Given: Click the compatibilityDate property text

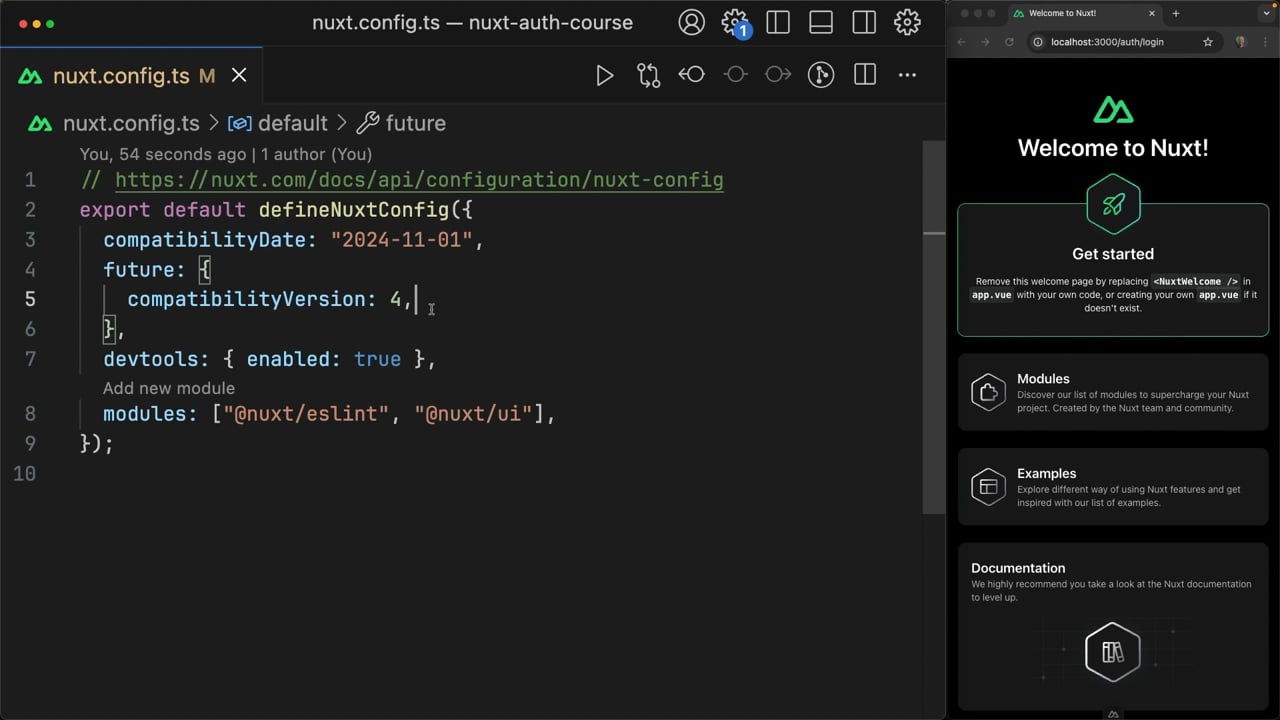Looking at the screenshot, I should (204, 240).
